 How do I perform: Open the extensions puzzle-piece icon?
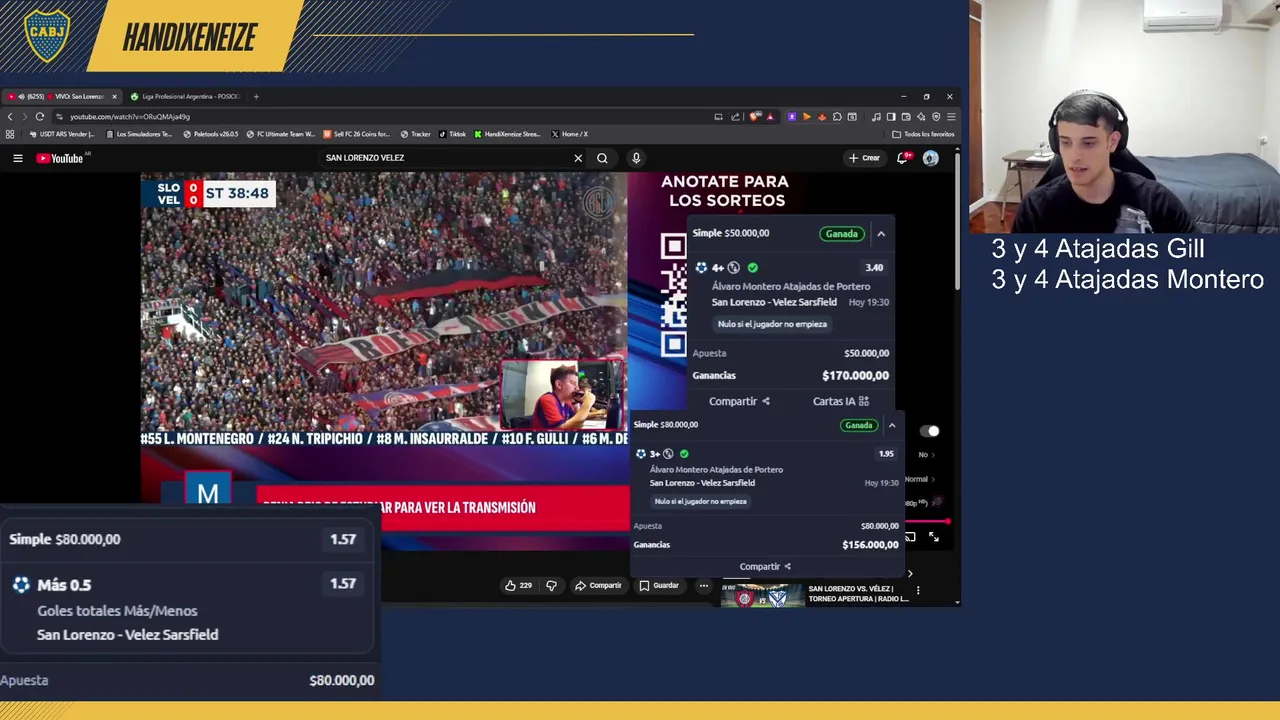tap(837, 117)
